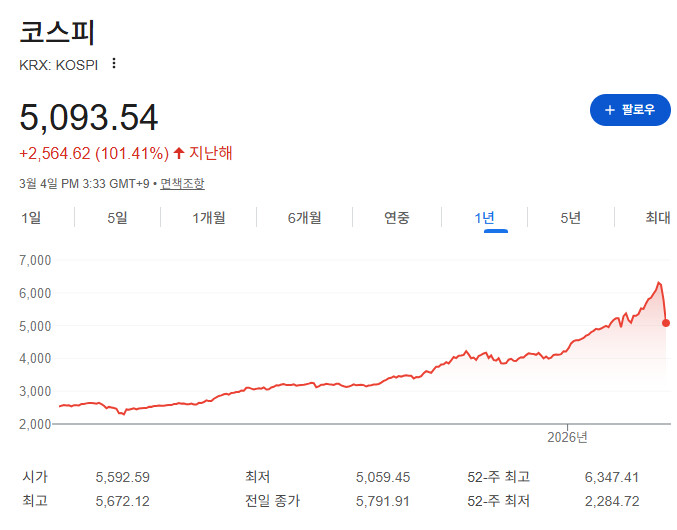
Task: Click the plus icon on follow button
Action: tap(609, 109)
